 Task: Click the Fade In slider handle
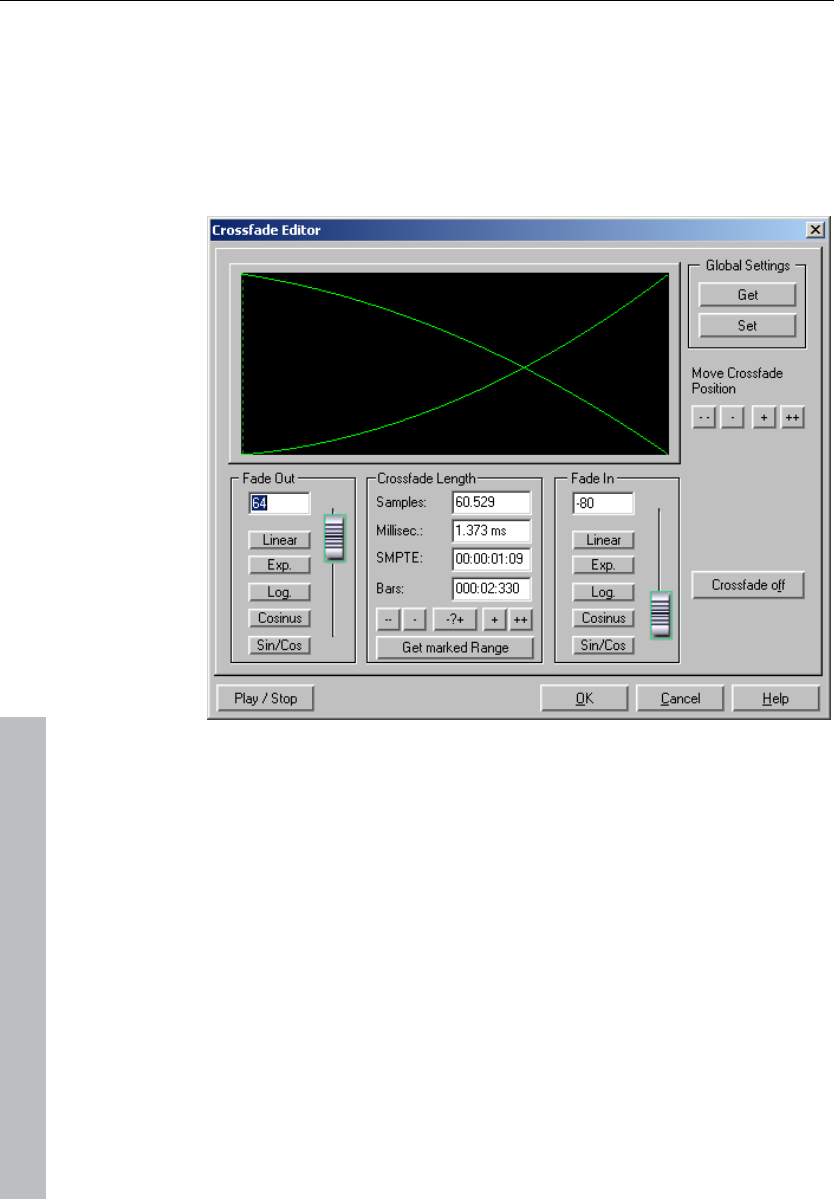(660, 615)
